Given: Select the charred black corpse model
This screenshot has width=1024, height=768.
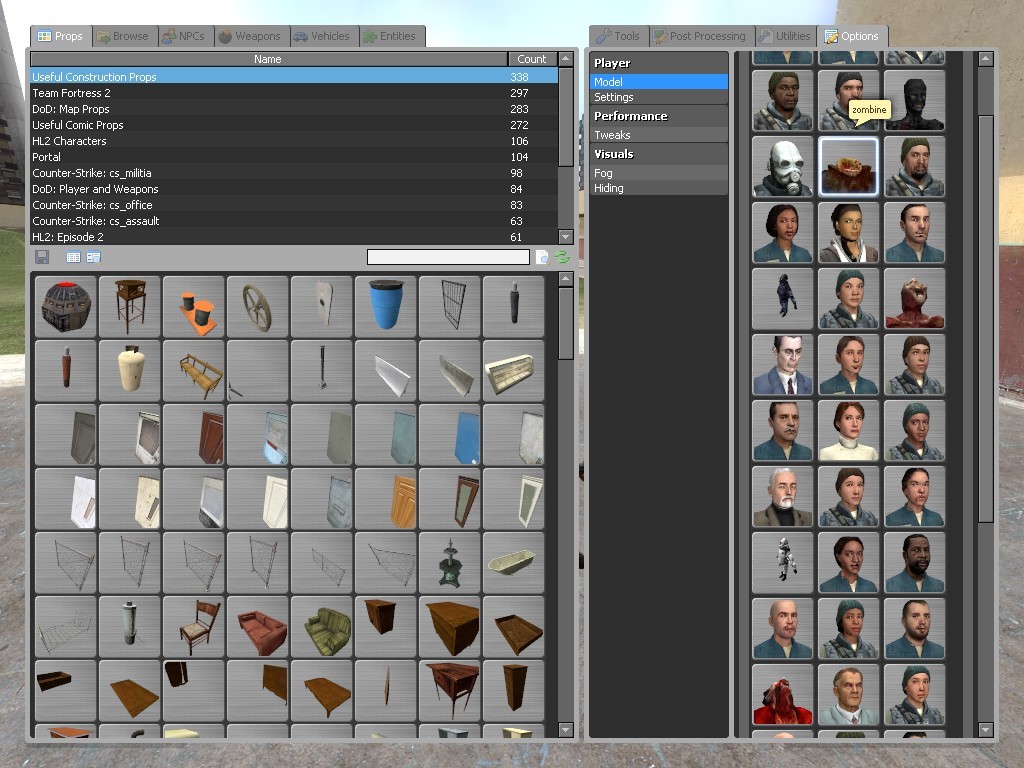Looking at the screenshot, I should 914,101.
